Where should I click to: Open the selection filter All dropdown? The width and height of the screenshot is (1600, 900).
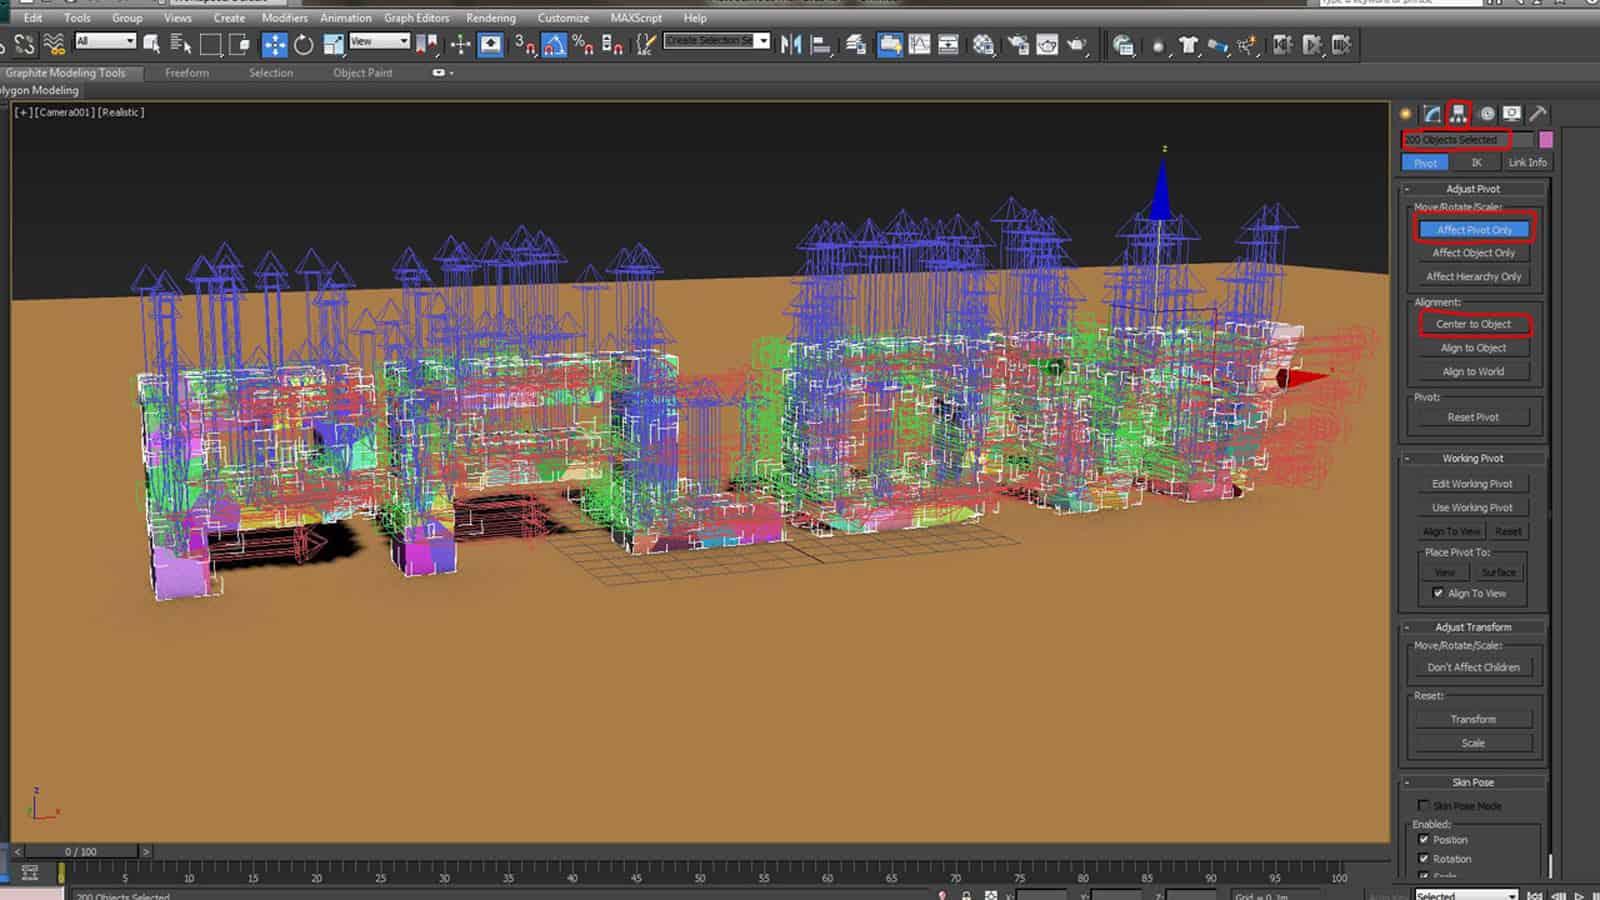coord(105,41)
